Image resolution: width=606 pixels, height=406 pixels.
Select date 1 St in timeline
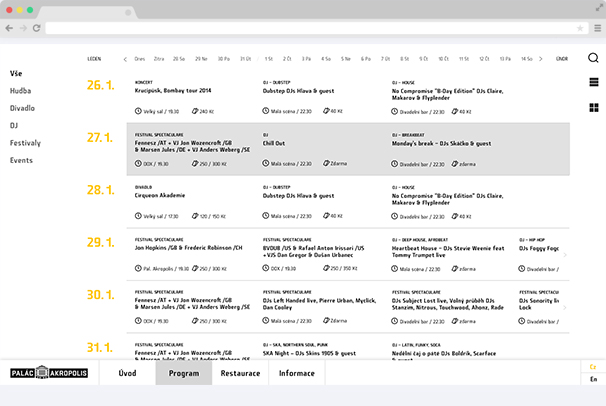[269, 59]
